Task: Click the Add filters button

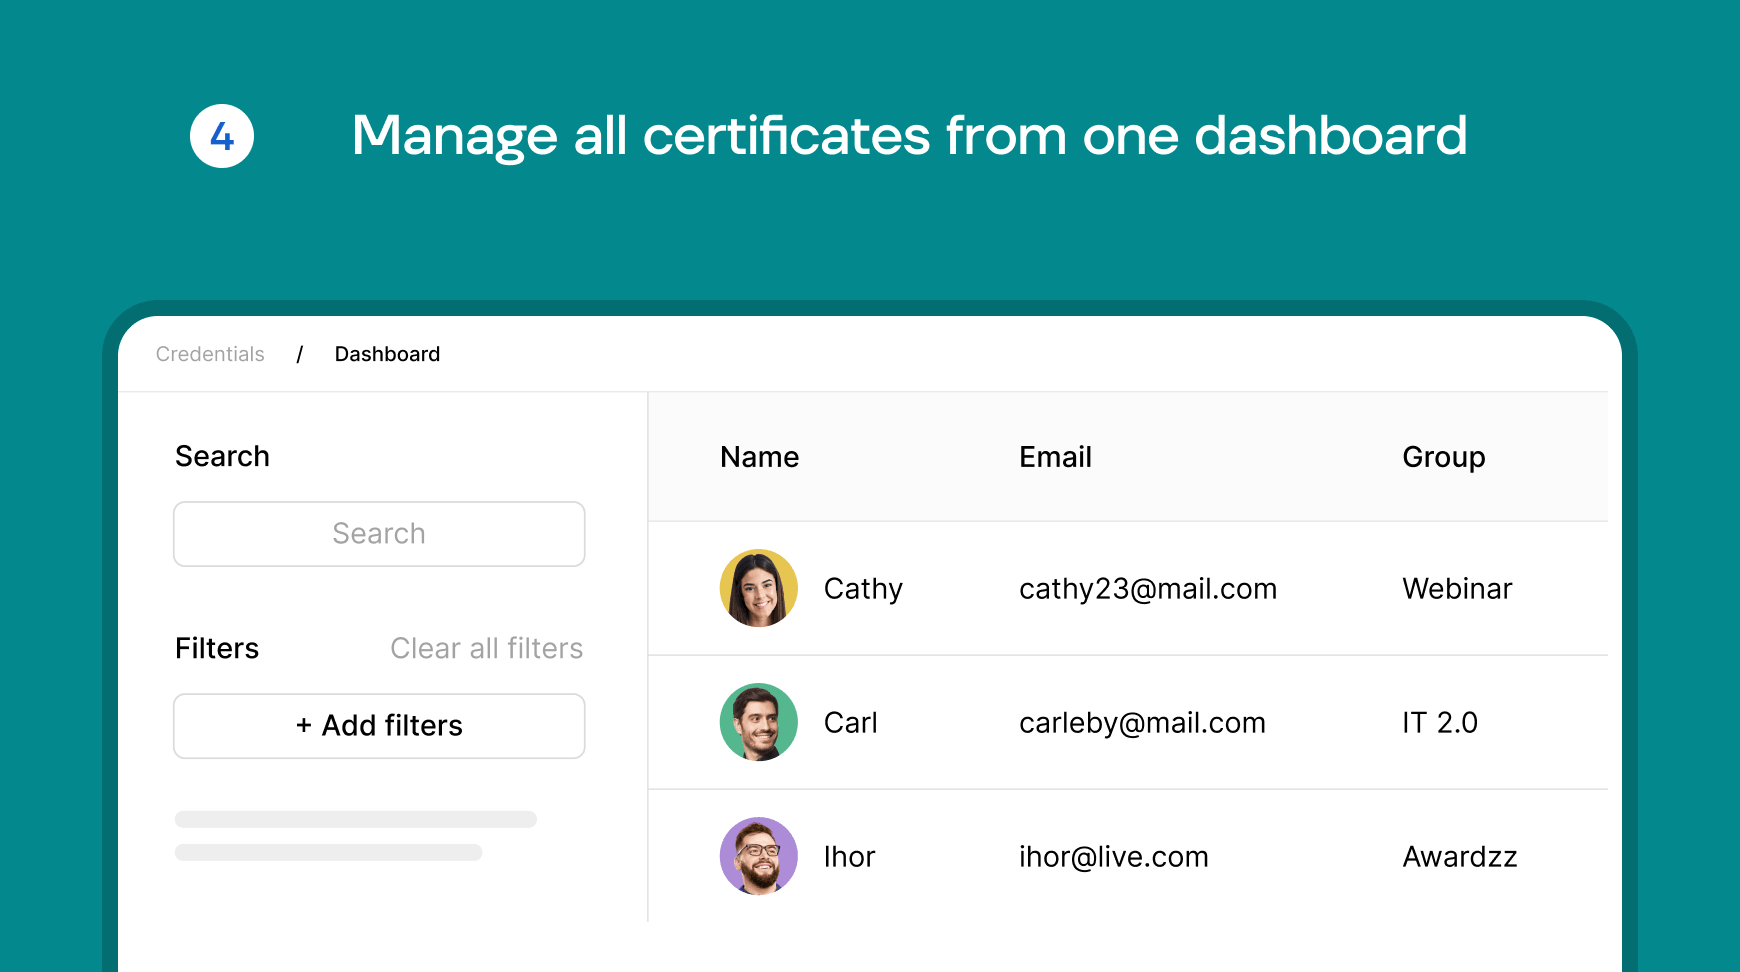Action: pos(379,726)
